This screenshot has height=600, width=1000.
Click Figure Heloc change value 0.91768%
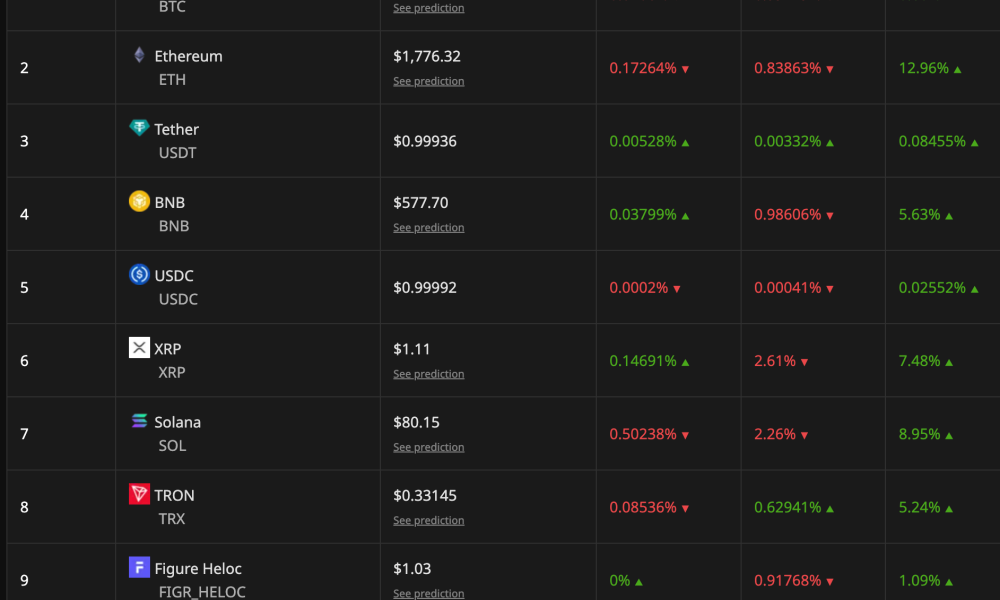(787, 581)
